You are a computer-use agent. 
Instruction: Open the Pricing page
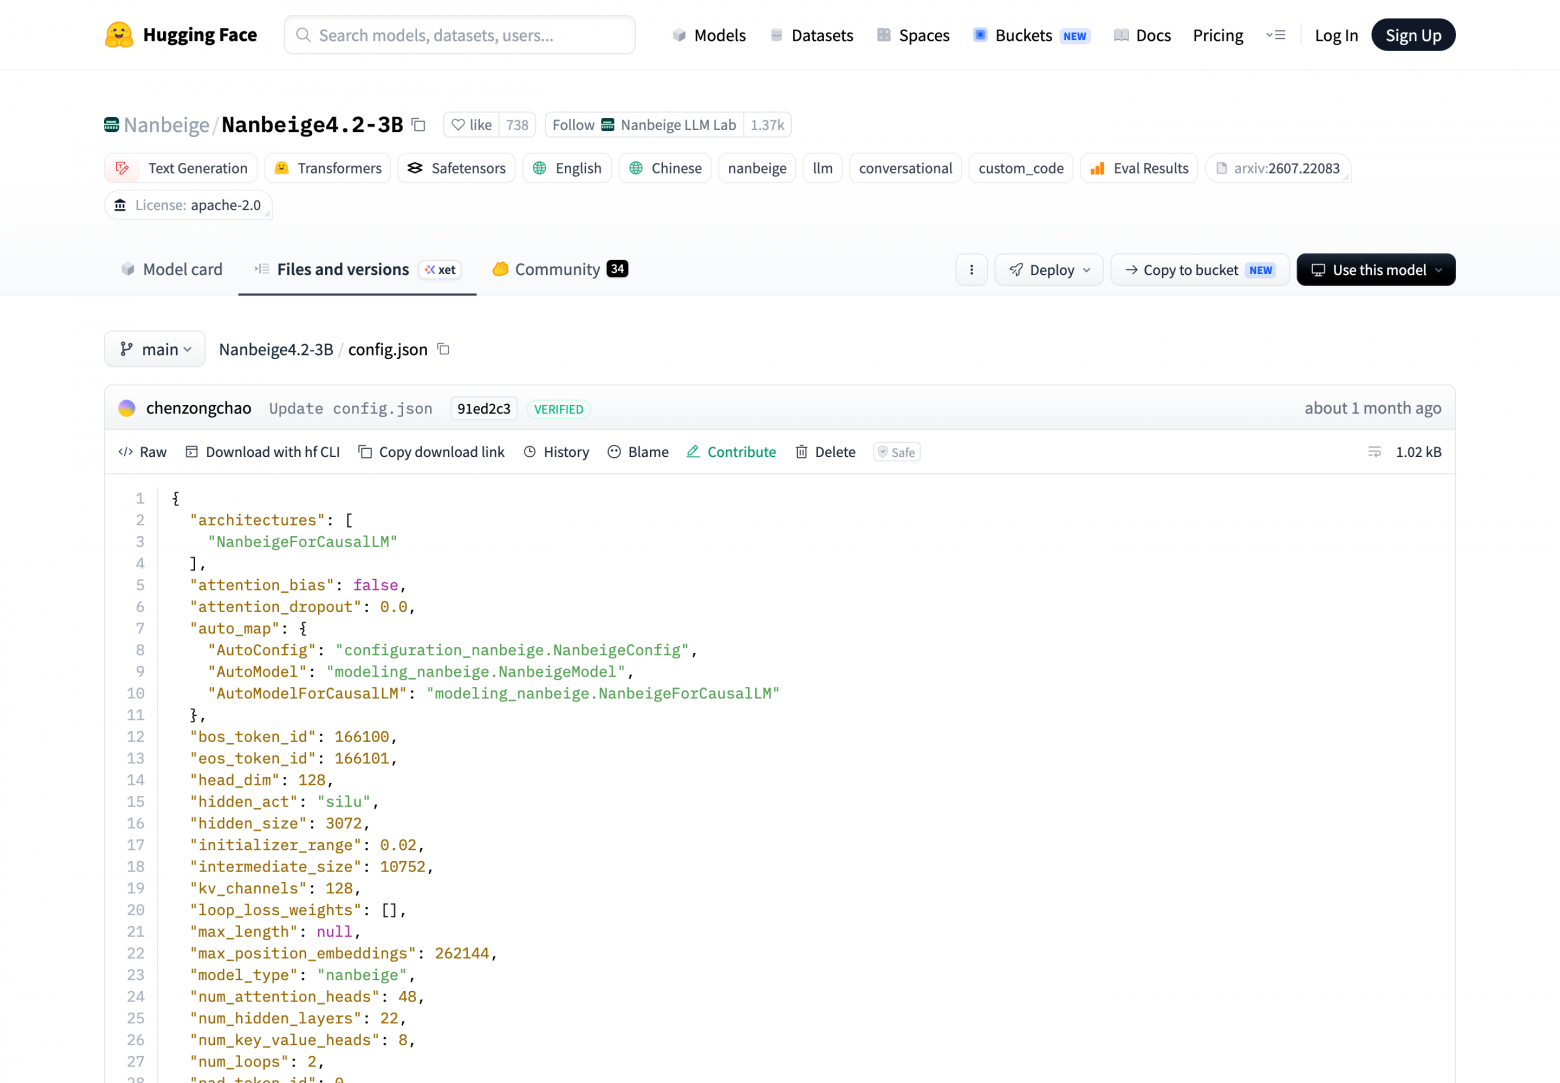(1218, 35)
